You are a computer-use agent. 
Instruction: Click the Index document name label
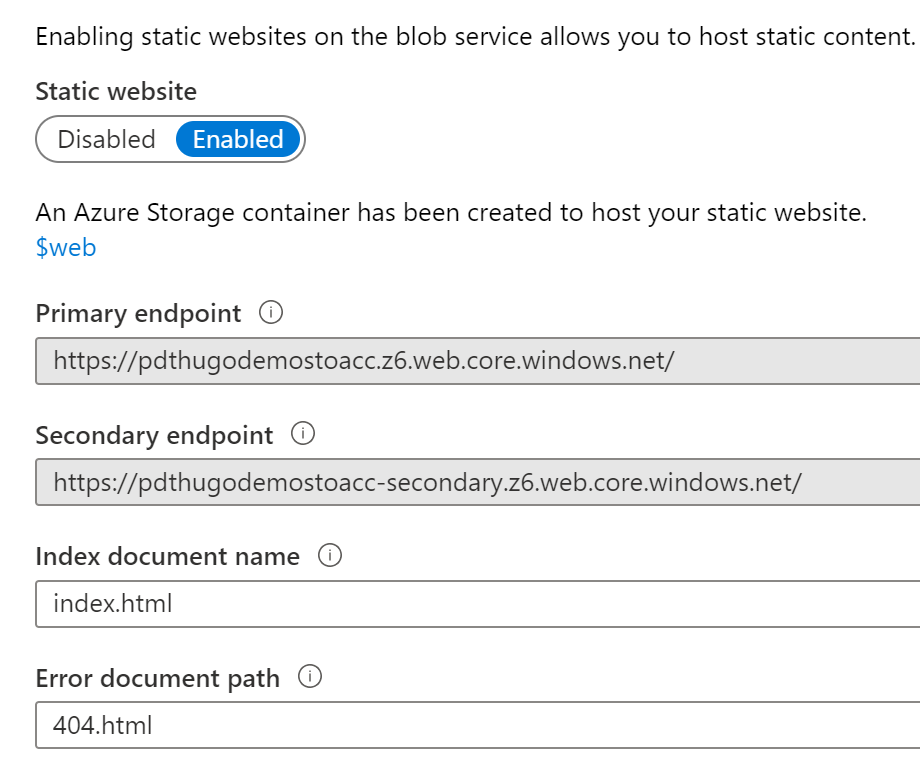coord(167,557)
